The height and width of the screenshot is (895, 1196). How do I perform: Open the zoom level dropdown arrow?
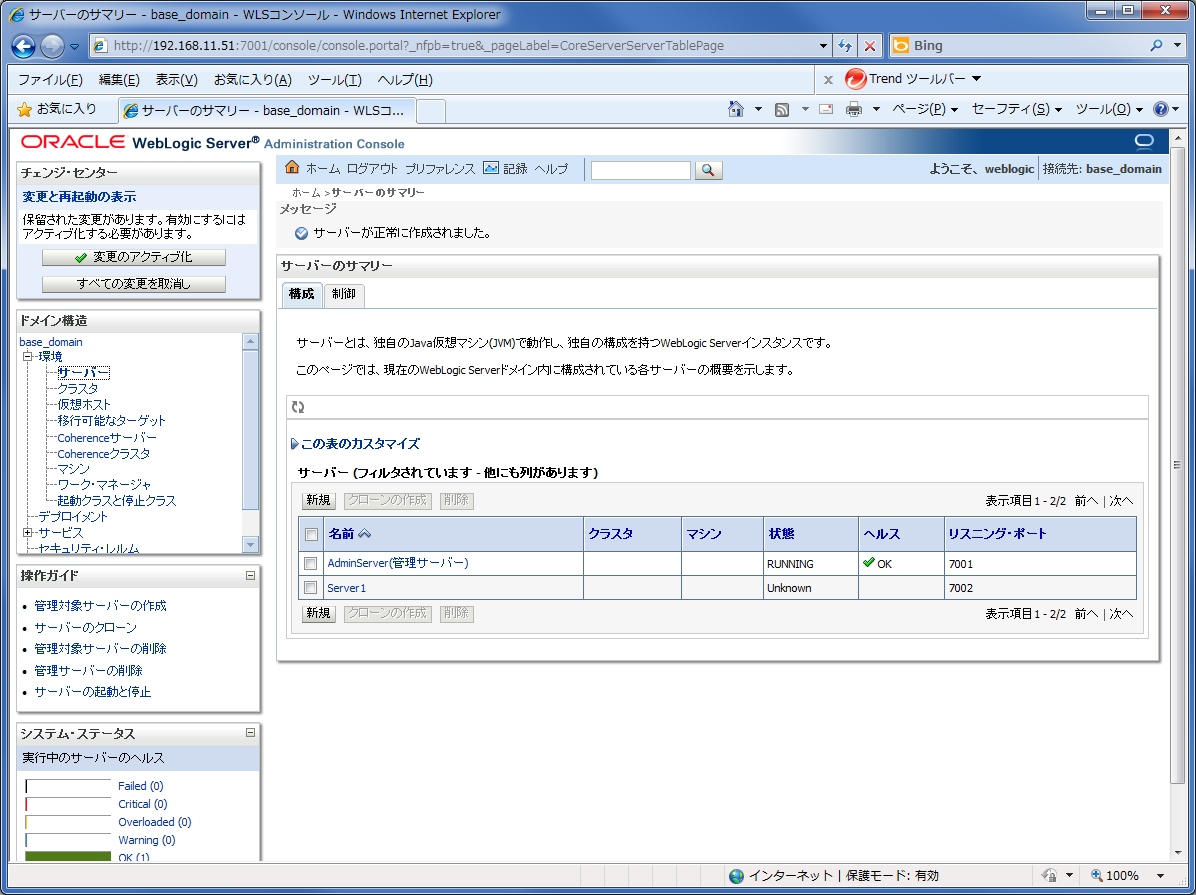(x=1160, y=876)
